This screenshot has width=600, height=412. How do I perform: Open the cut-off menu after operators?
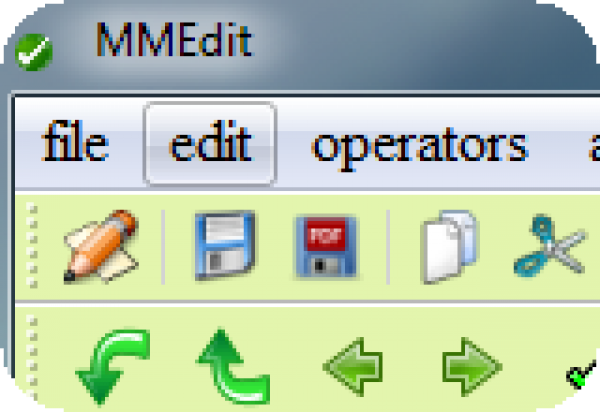click(x=594, y=147)
